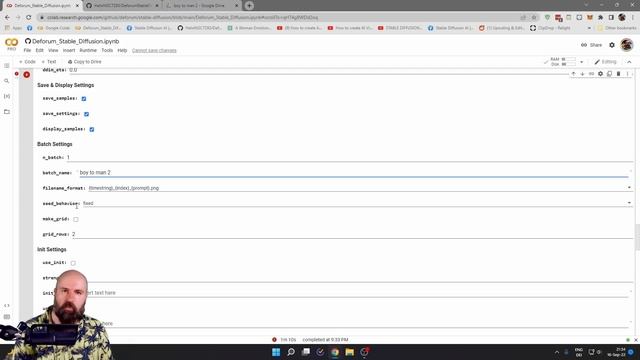Image resolution: width=640 pixels, height=360 pixels.
Task: Open files panel sidebar icon
Action: 7,111
